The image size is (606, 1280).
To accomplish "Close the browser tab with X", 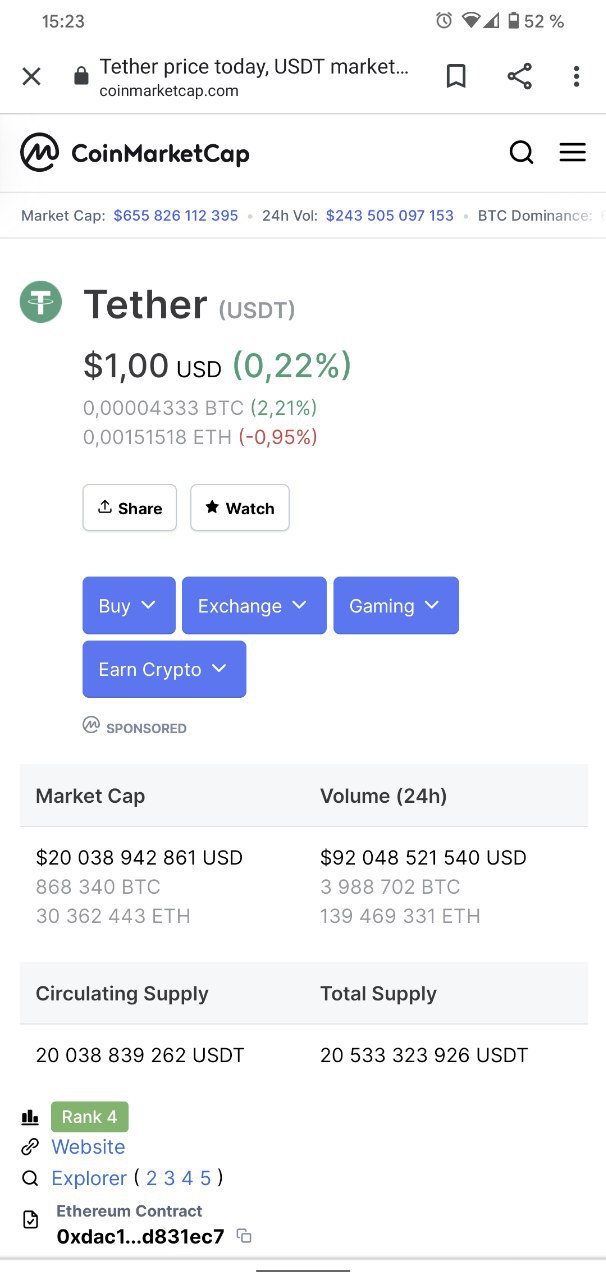I will pyautogui.click(x=31, y=76).
